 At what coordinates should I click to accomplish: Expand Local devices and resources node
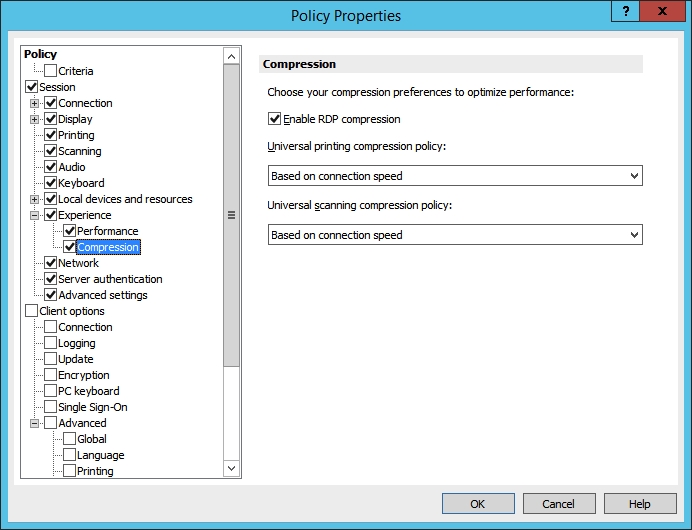35,199
